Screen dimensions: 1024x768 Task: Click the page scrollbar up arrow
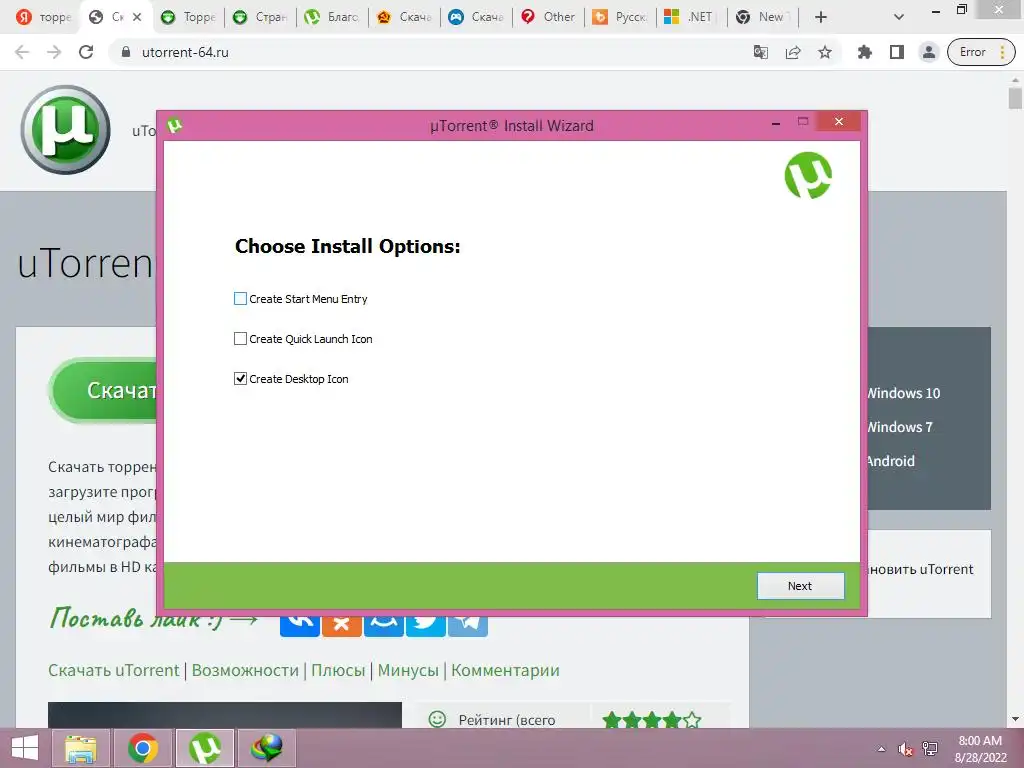point(1015,79)
